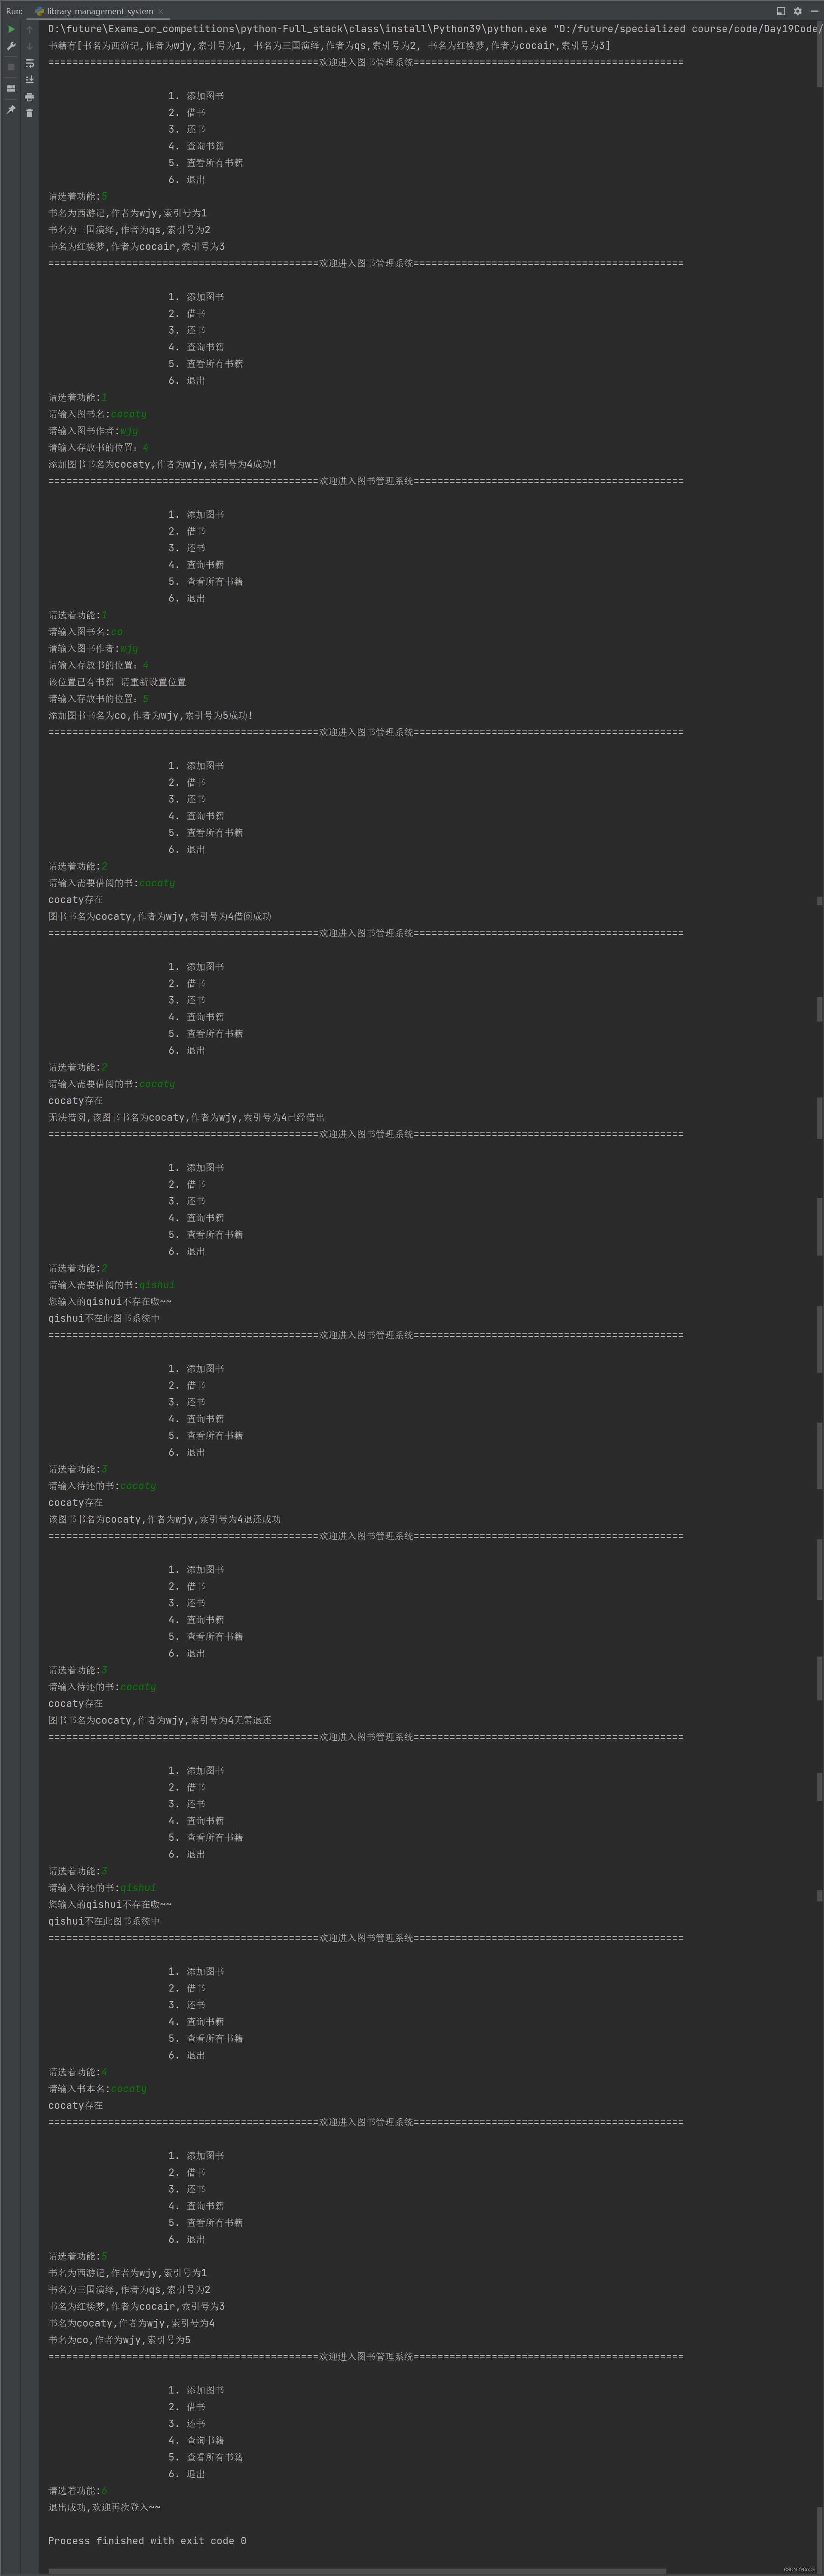Click the Print console output icon

(29, 96)
